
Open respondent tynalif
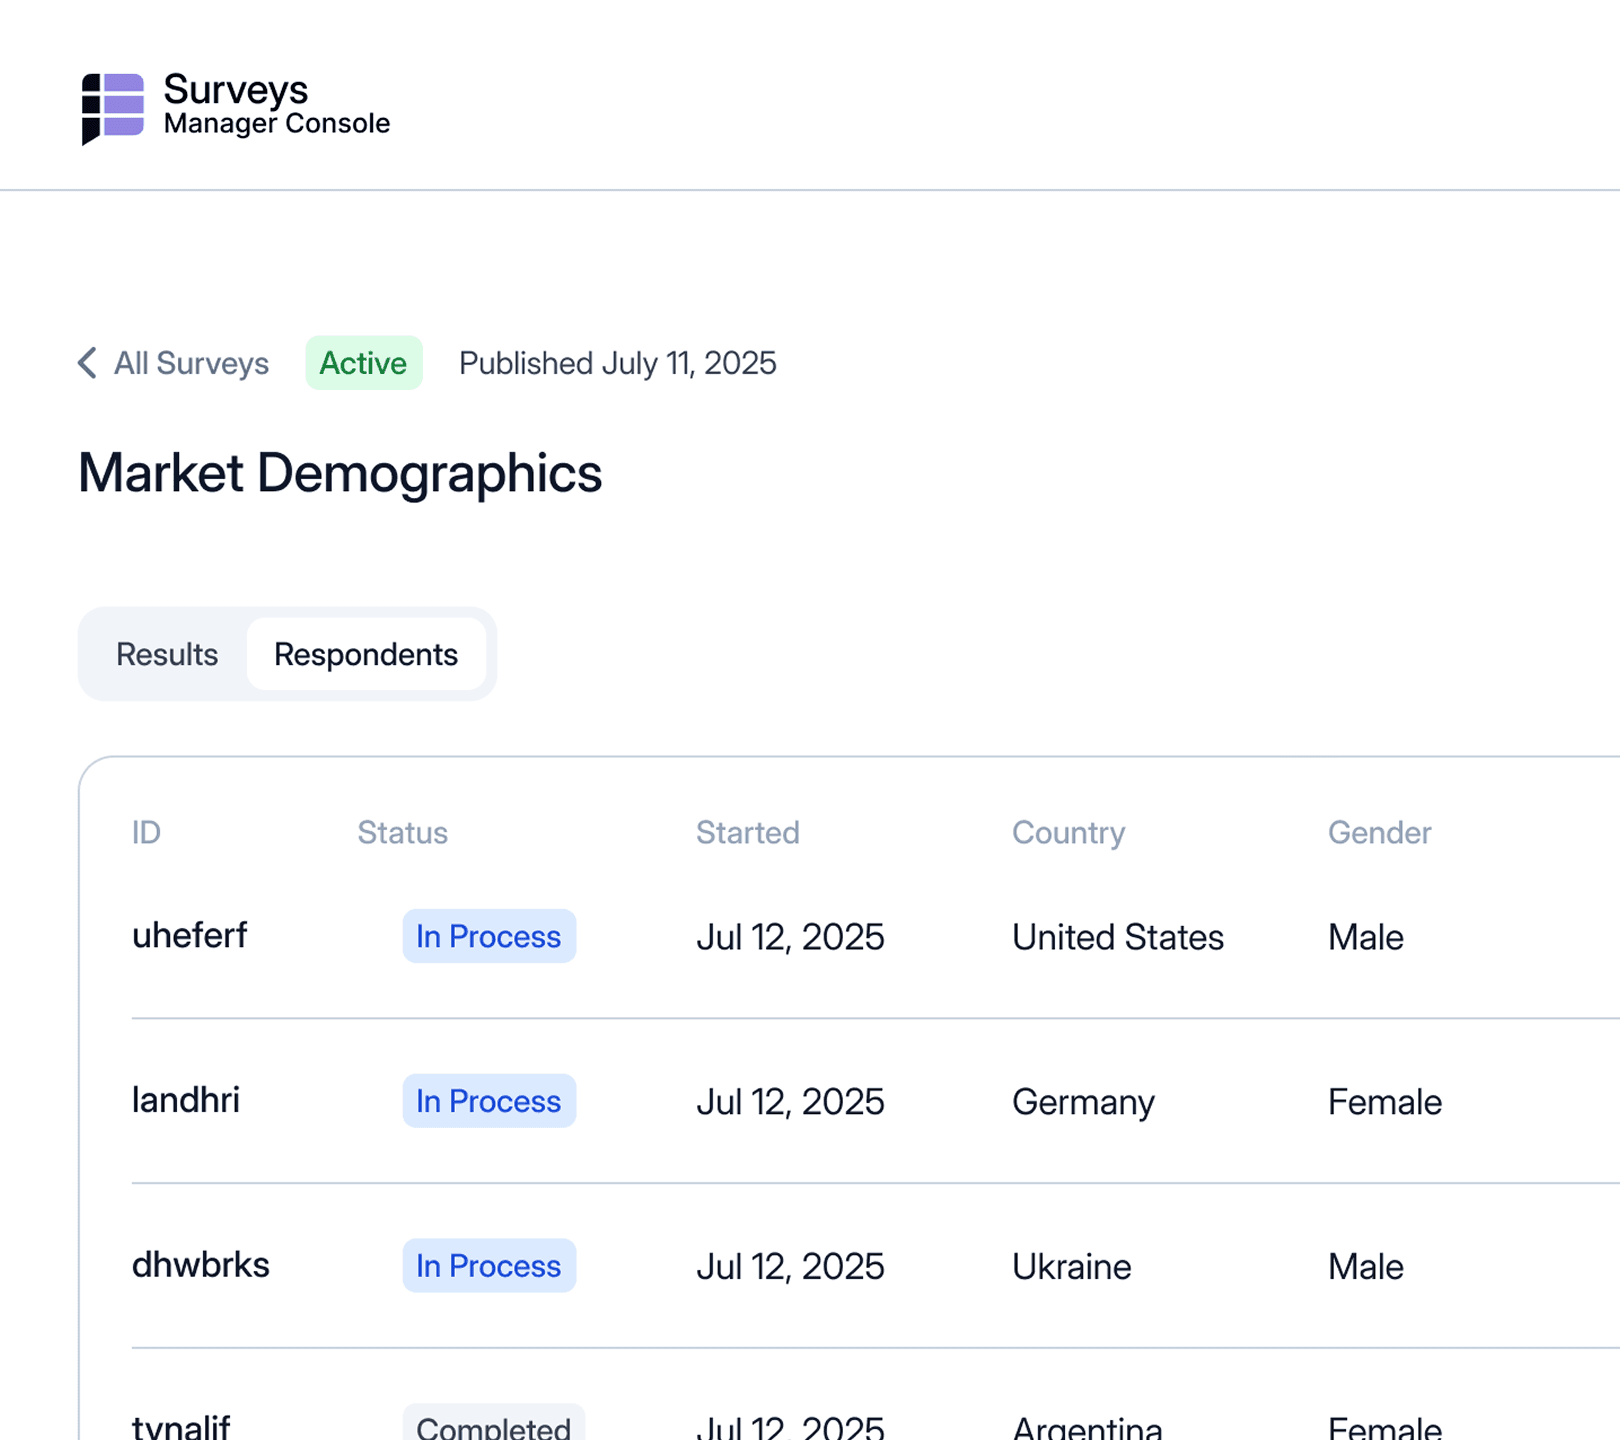pyautogui.click(x=181, y=1426)
